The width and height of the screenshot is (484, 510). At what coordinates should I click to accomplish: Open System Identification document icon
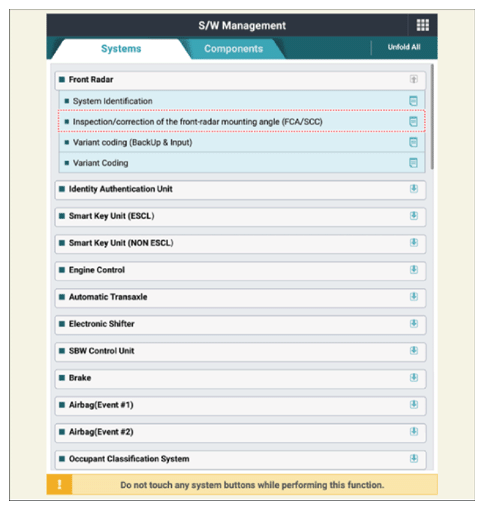pos(413,101)
